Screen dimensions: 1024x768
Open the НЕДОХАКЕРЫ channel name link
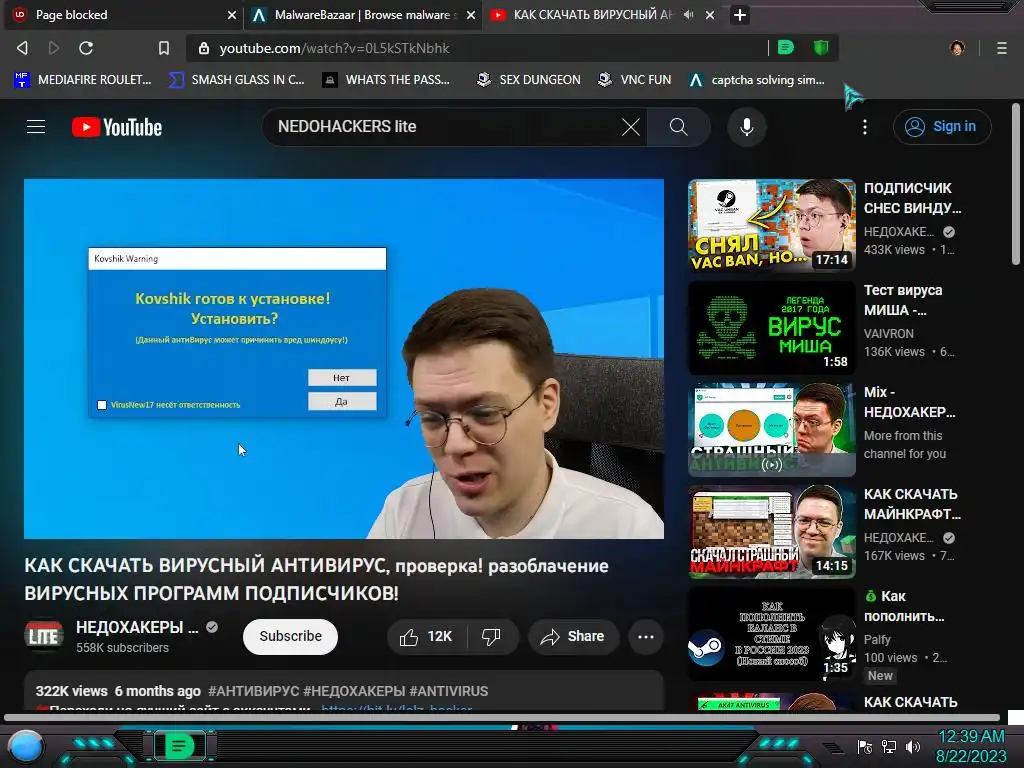coord(137,627)
